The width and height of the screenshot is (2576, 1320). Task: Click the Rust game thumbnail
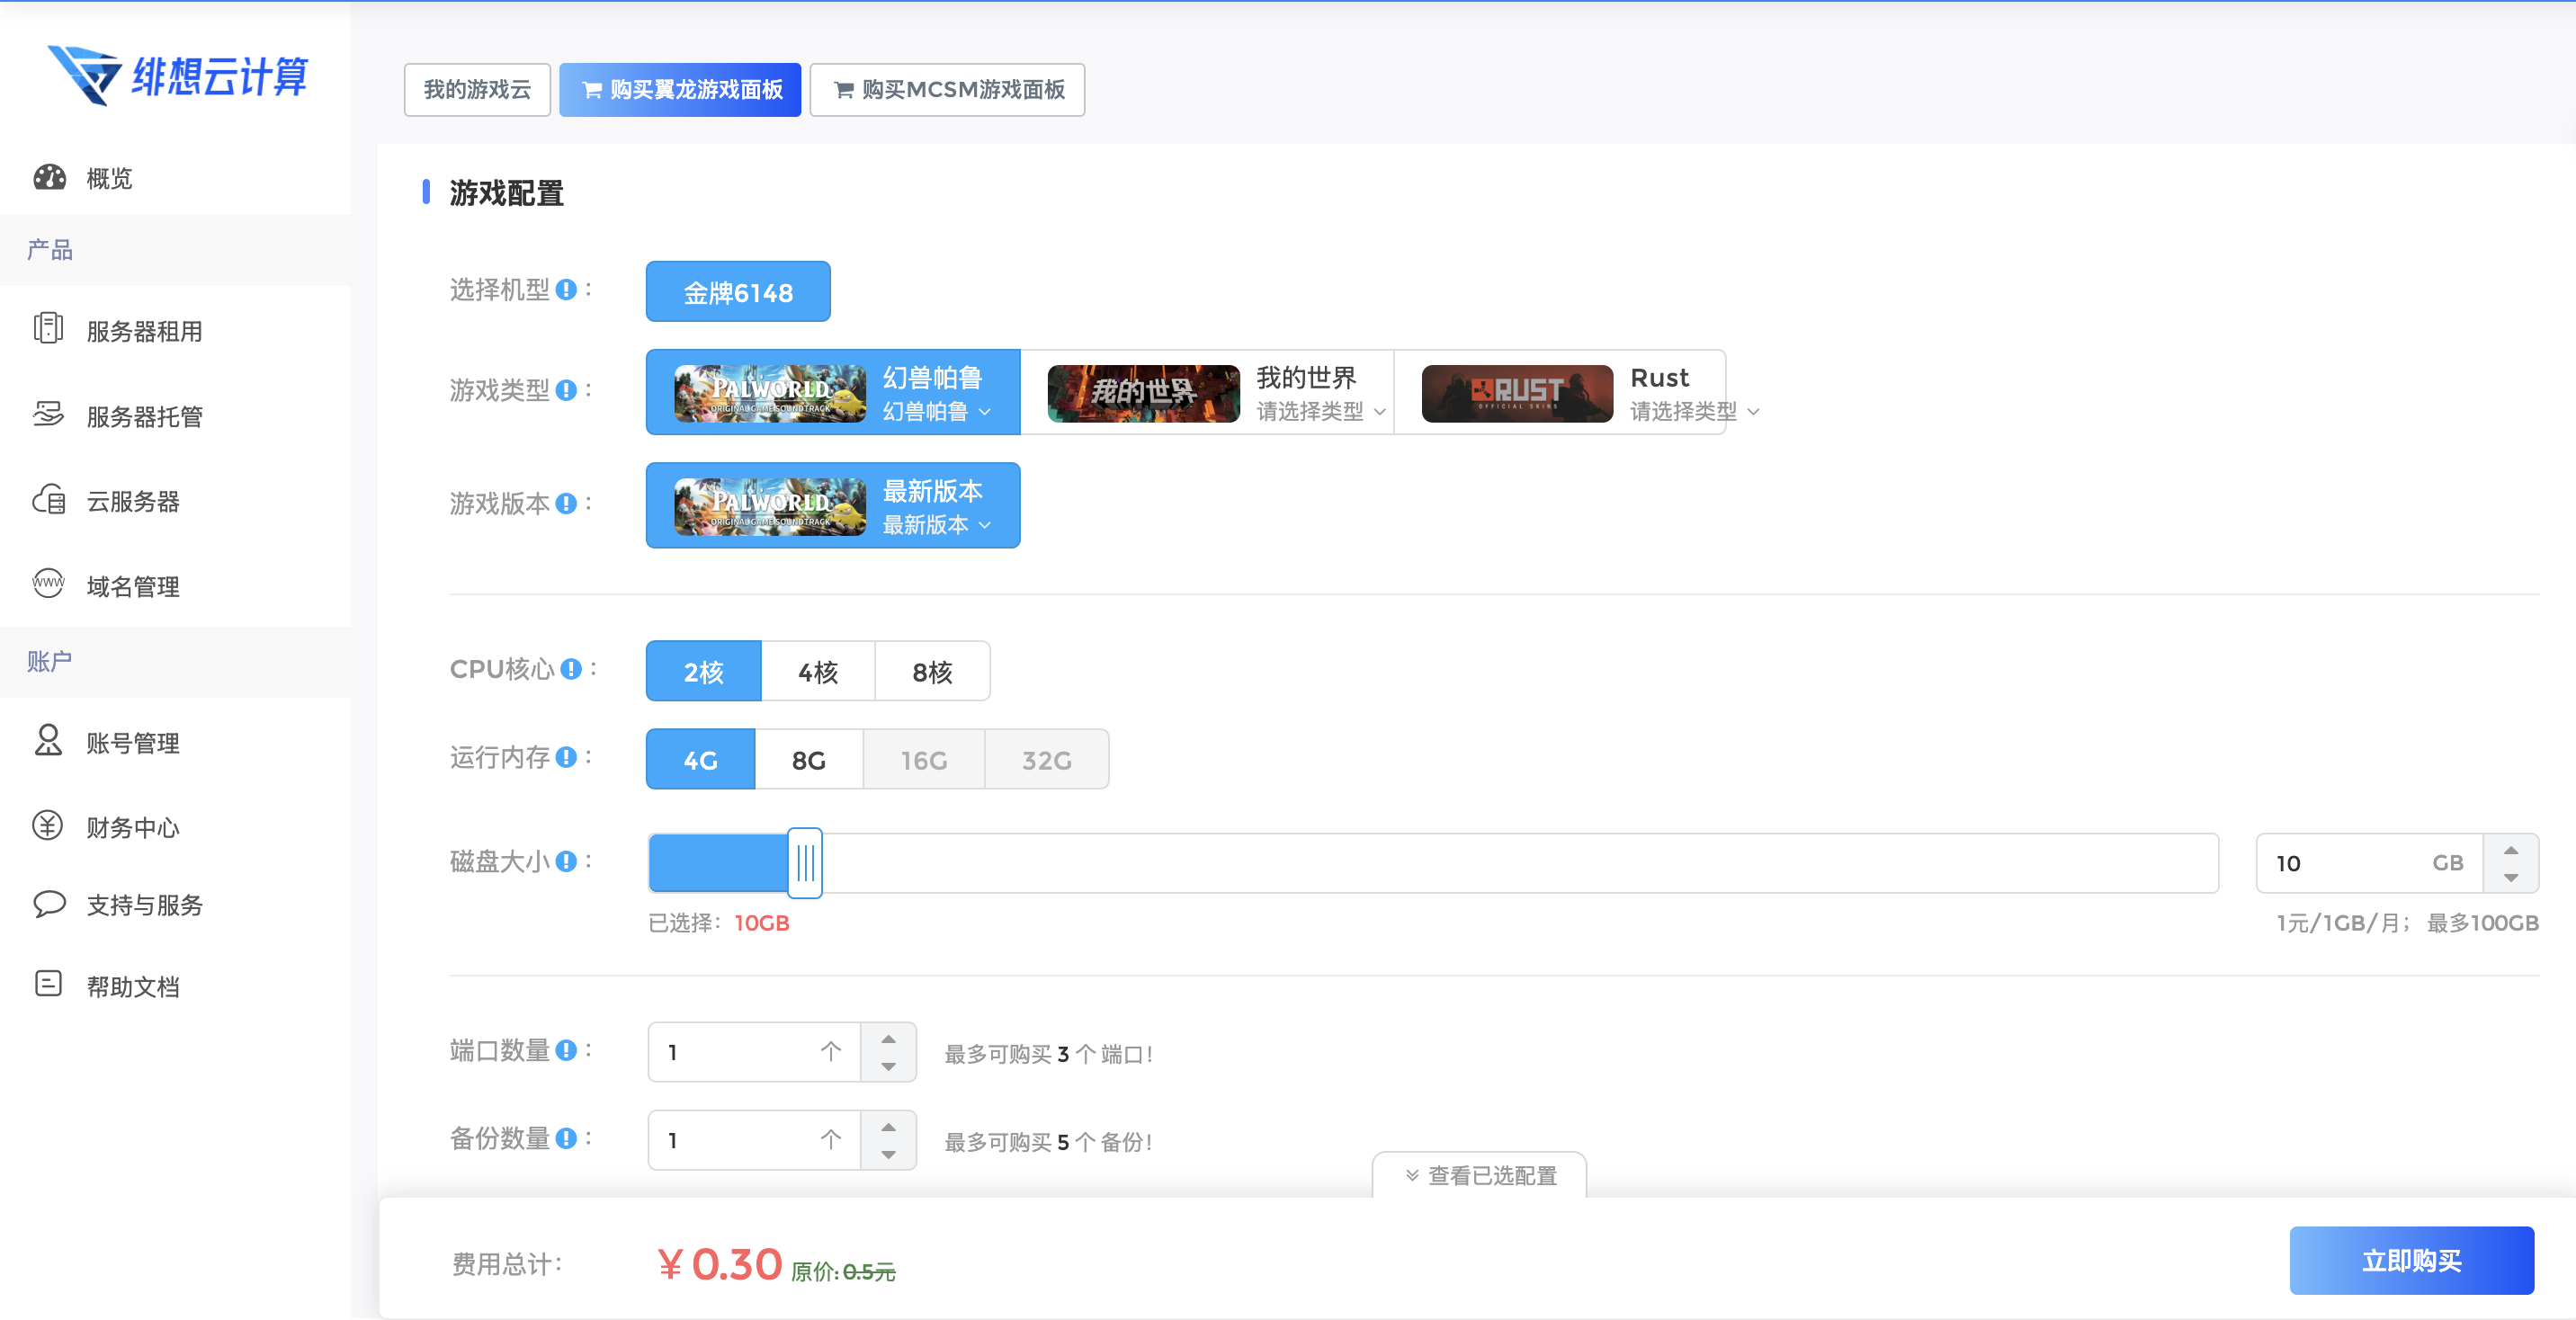point(1517,393)
